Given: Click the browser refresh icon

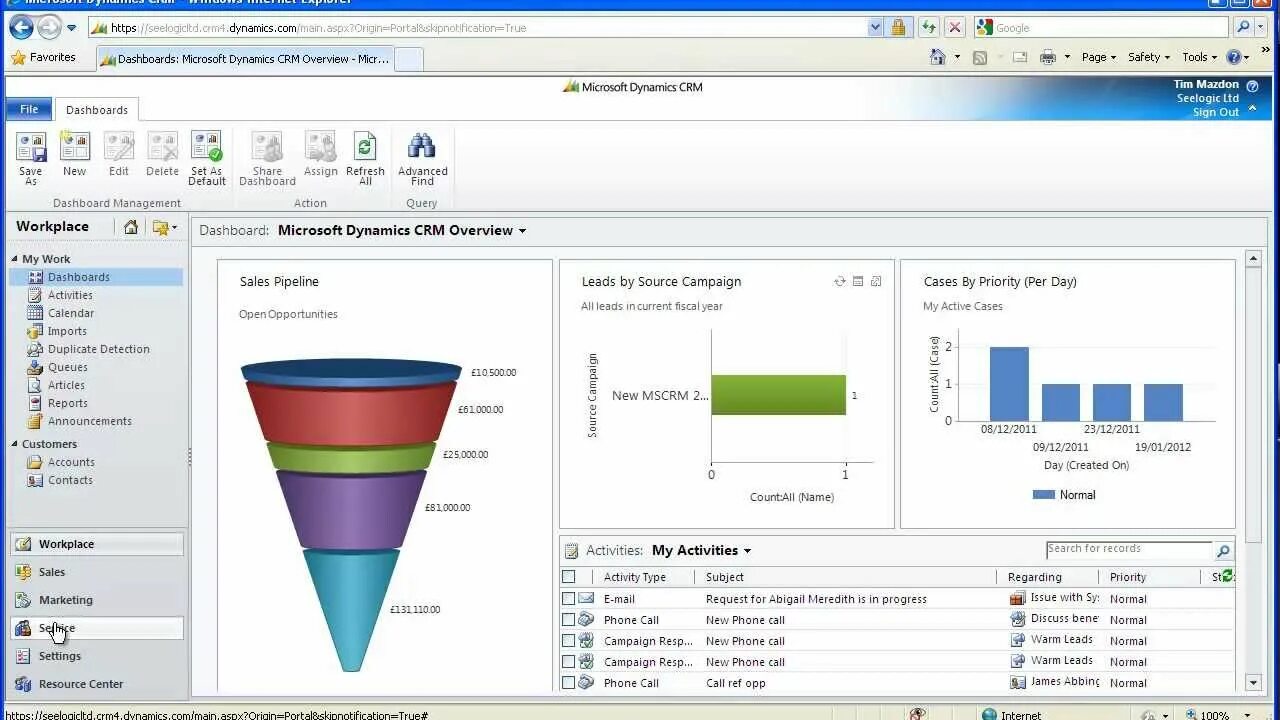Looking at the screenshot, I should [929, 28].
